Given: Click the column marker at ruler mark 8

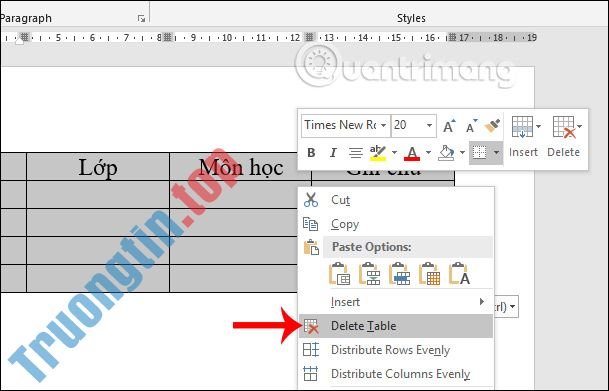Looking at the screenshot, I should (167, 37).
